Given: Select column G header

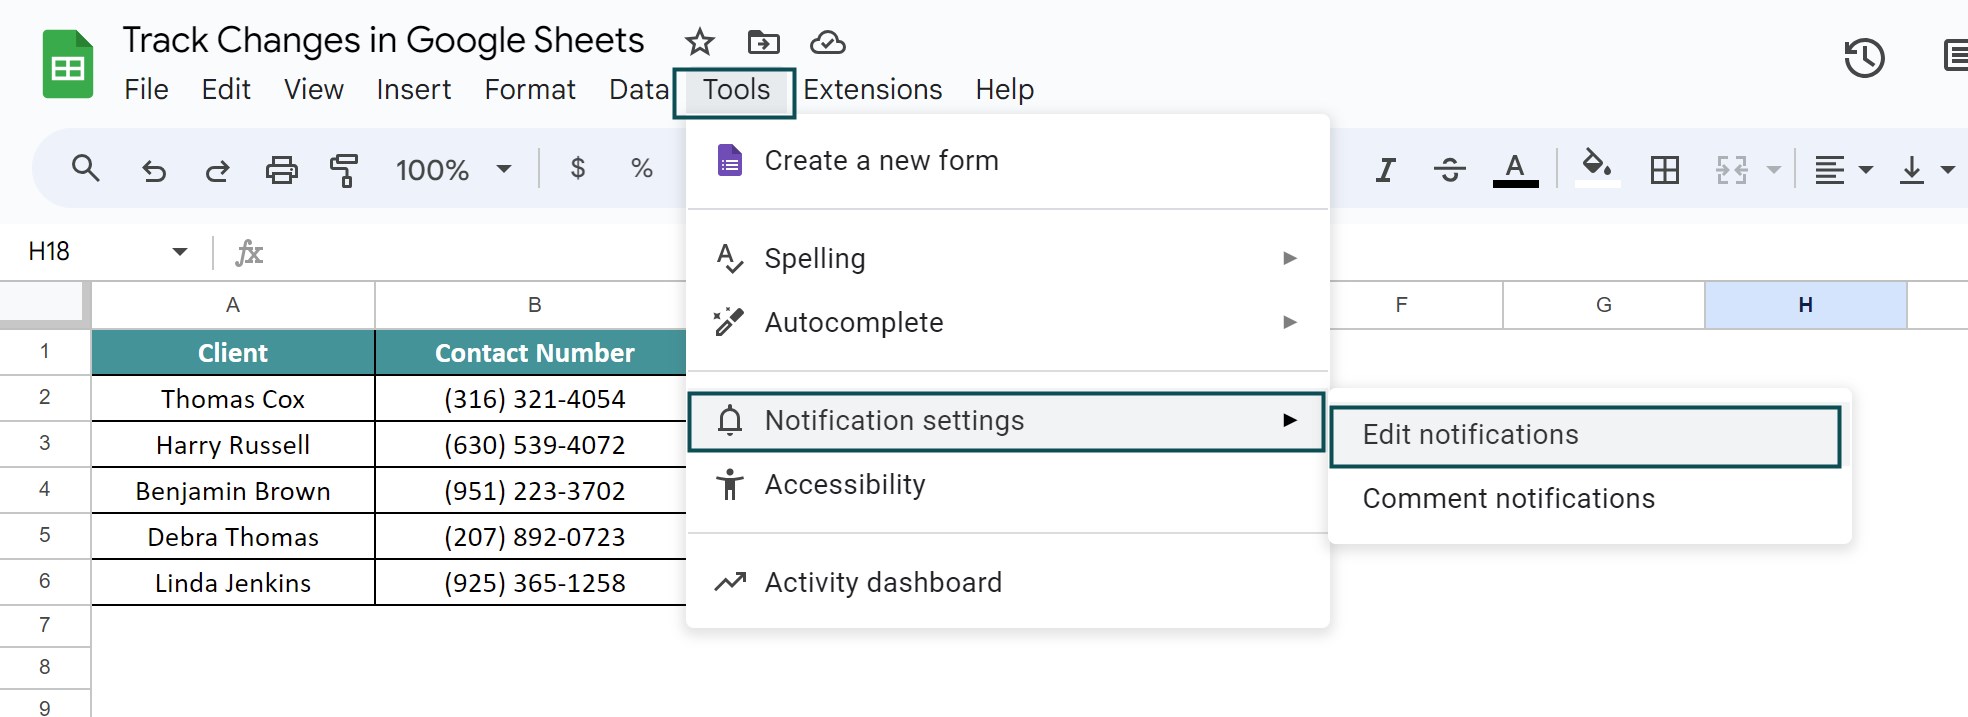Looking at the screenshot, I should coord(1604,305).
